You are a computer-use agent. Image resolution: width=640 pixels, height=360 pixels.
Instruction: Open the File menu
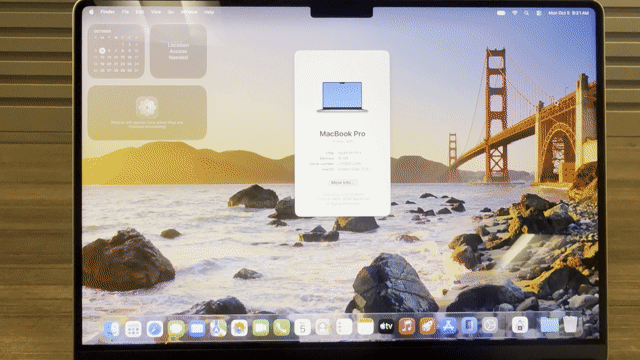125,12
